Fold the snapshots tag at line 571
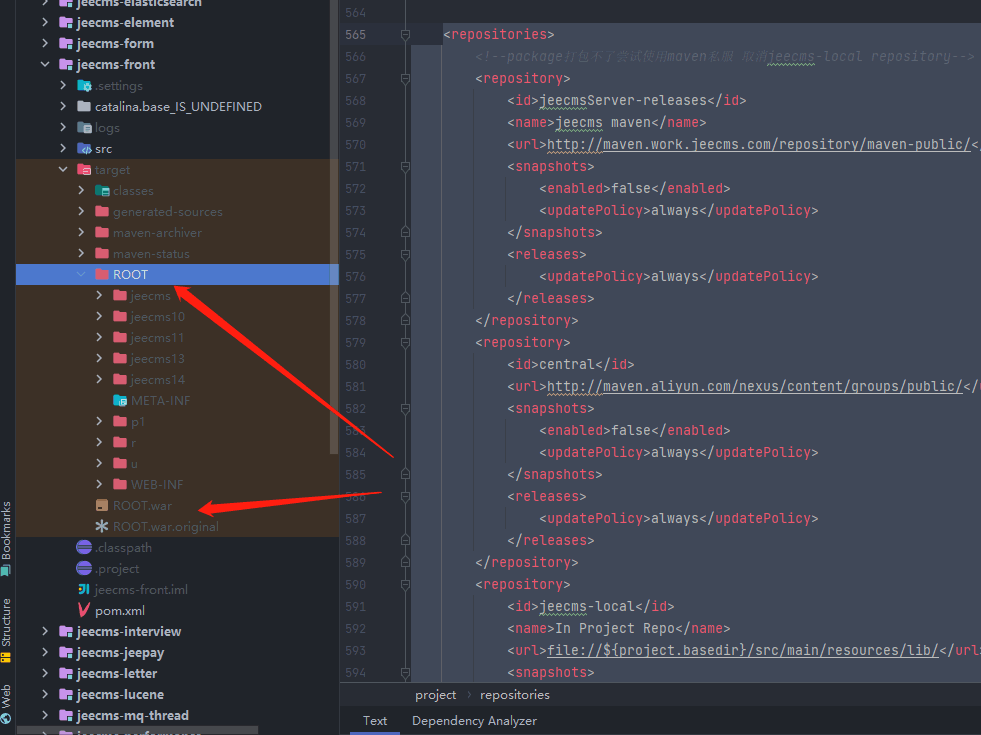Viewport: 981px width, 735px height. pyautogui.click(x=405, y=167)
